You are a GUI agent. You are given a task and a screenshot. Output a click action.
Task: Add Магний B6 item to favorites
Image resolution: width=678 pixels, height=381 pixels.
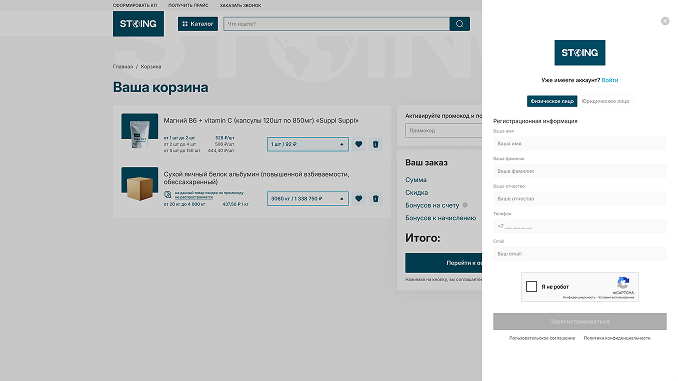click(358, 144)
